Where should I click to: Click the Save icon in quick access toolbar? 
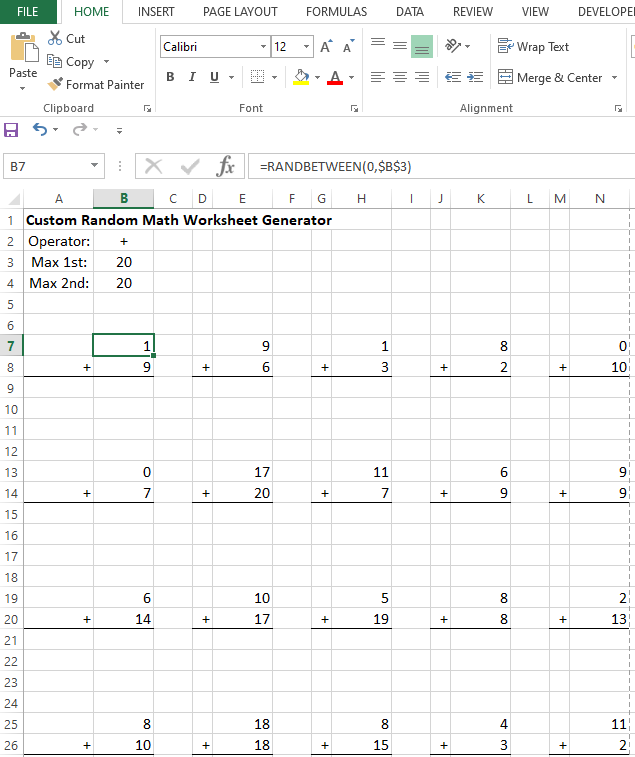(12, 130)
